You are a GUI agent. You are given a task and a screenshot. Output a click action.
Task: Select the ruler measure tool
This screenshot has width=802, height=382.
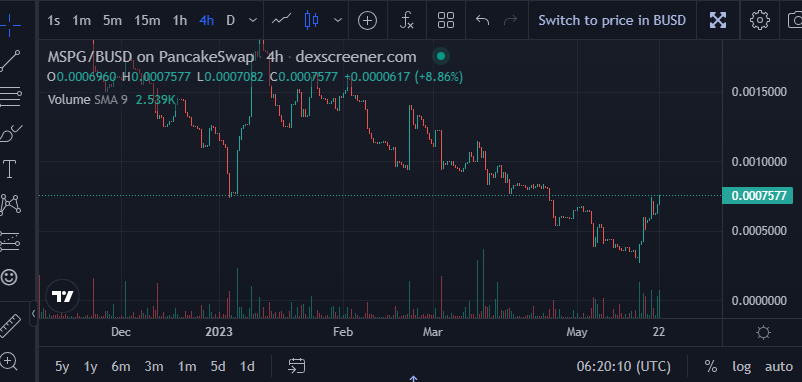tap(9, 326)
